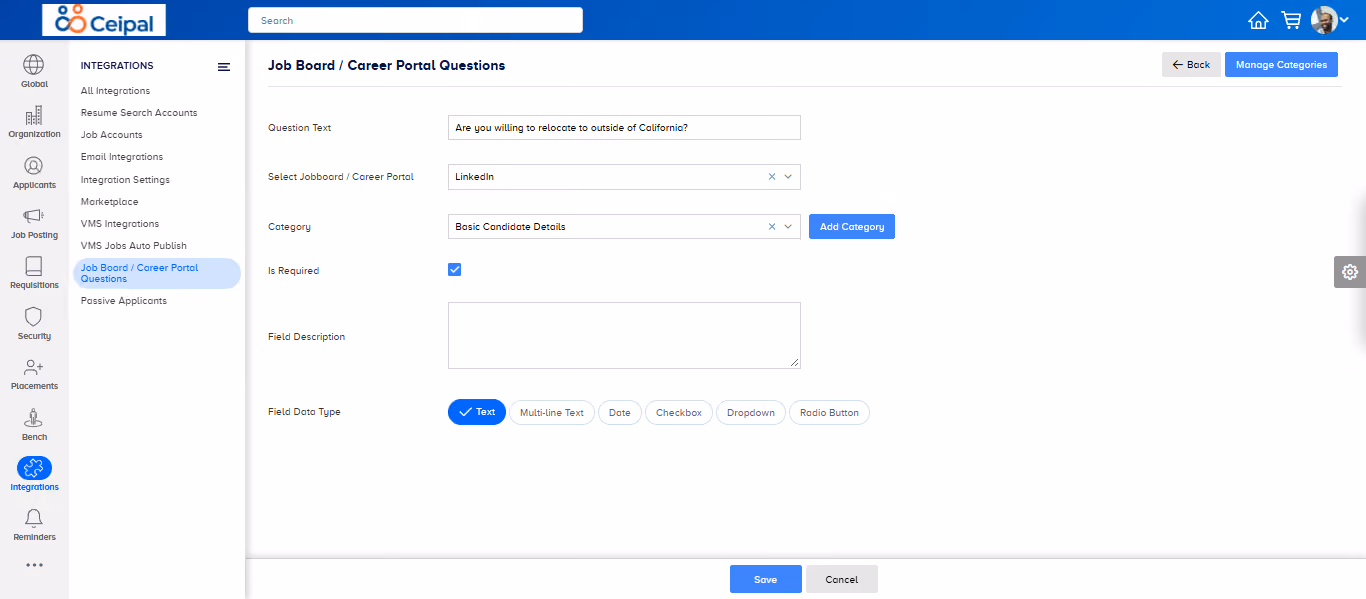The height and width of the screenshot is (599, 1366).
Task: Open Marketplace menu item
Action: 110,202
